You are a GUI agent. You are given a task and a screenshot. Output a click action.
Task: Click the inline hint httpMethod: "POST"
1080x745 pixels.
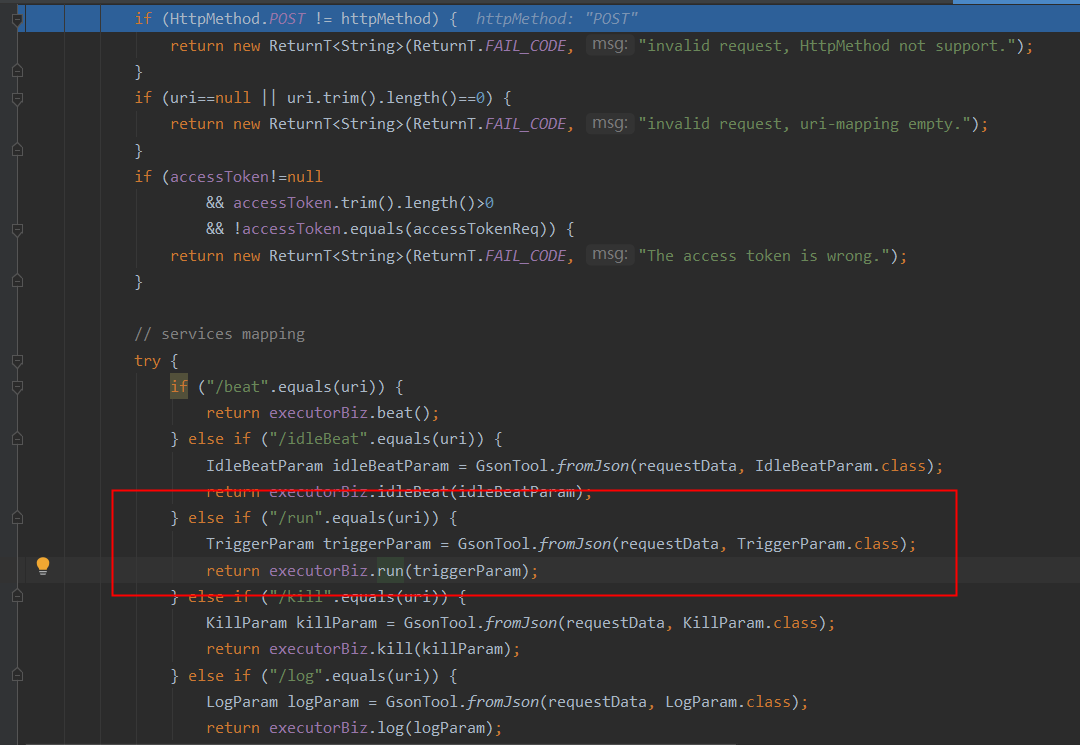click(557, 19)
